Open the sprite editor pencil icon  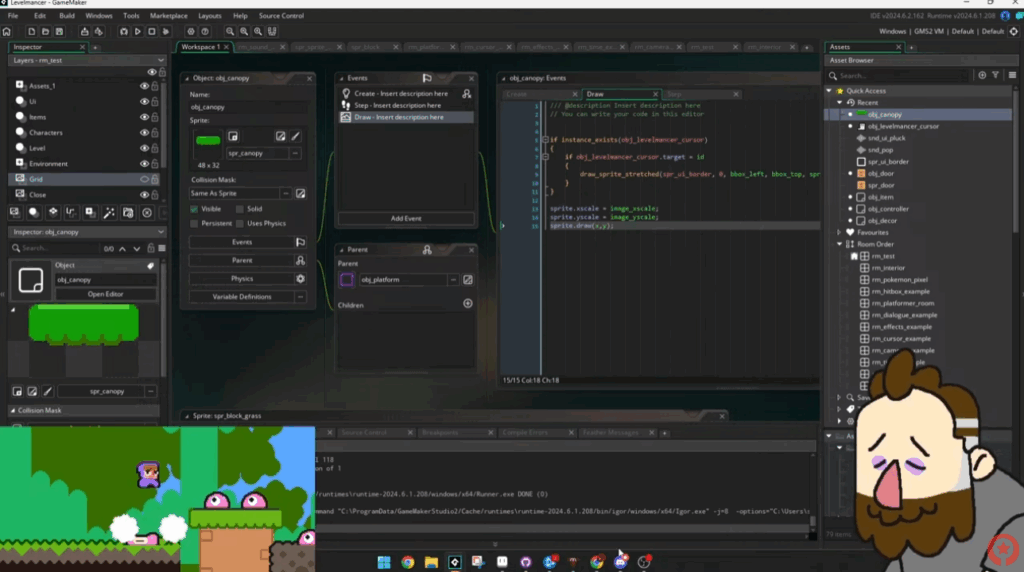pos(296,136)
